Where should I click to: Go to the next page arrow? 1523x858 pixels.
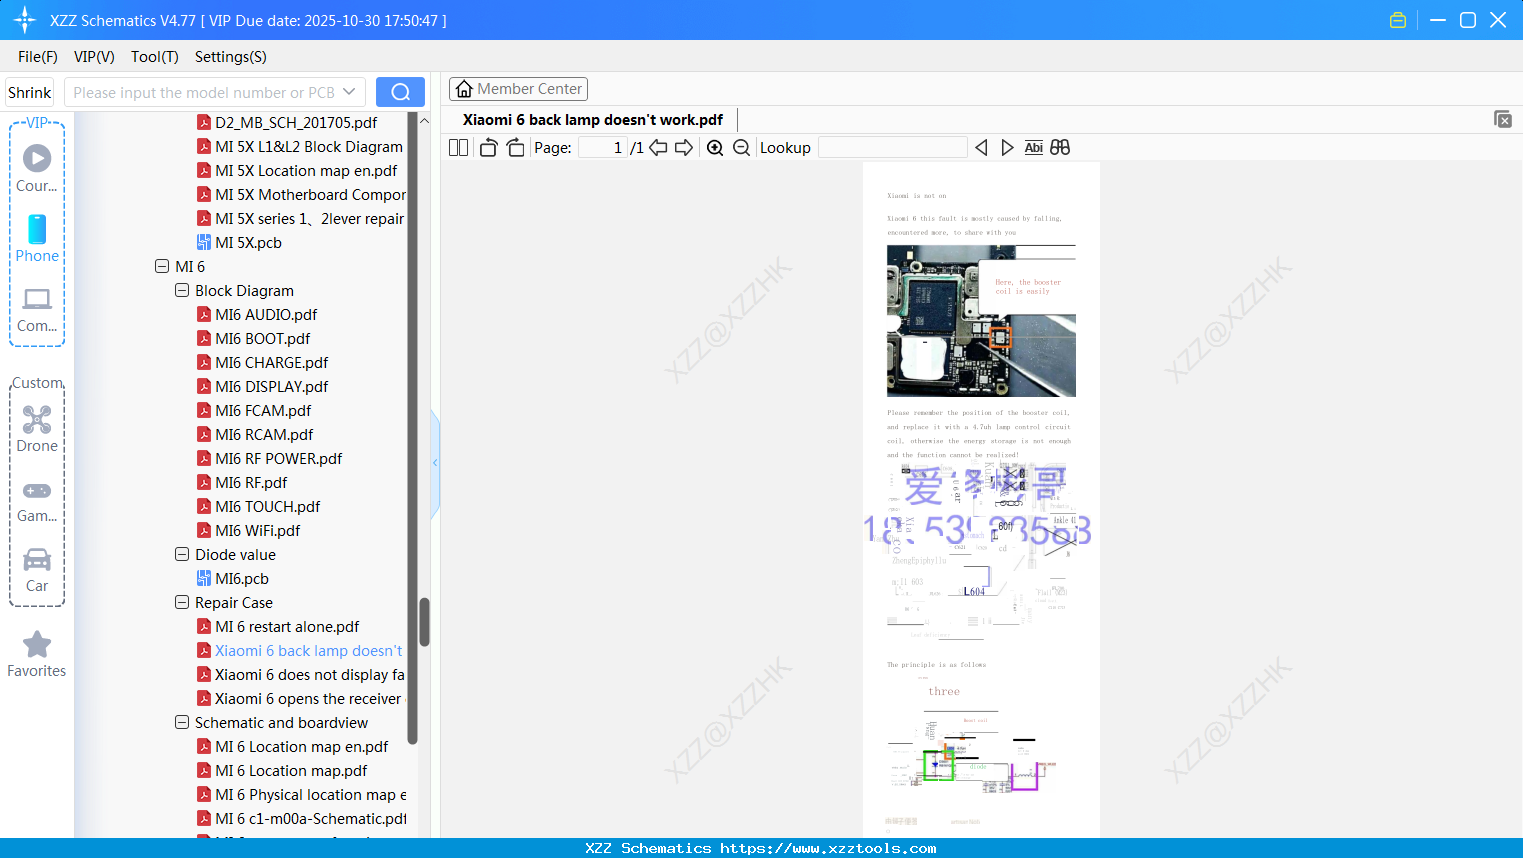coord(684,148)
